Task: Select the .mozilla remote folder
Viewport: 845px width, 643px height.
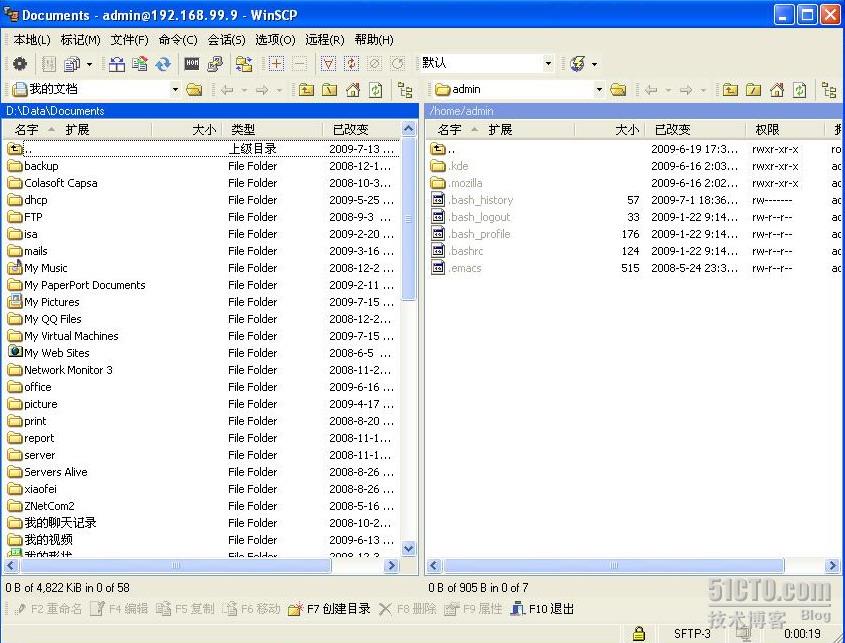Action: pos(457,183)
